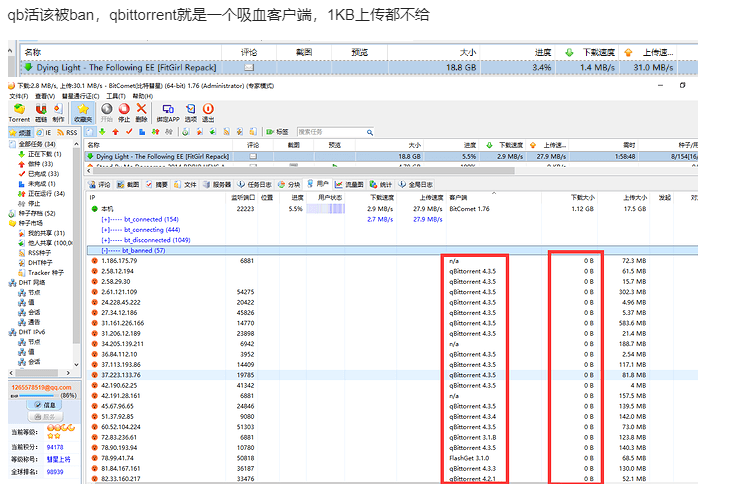Open 选项 options toolbar icon
The height and width of the screenshot is (487, 739).
(189, 111)
